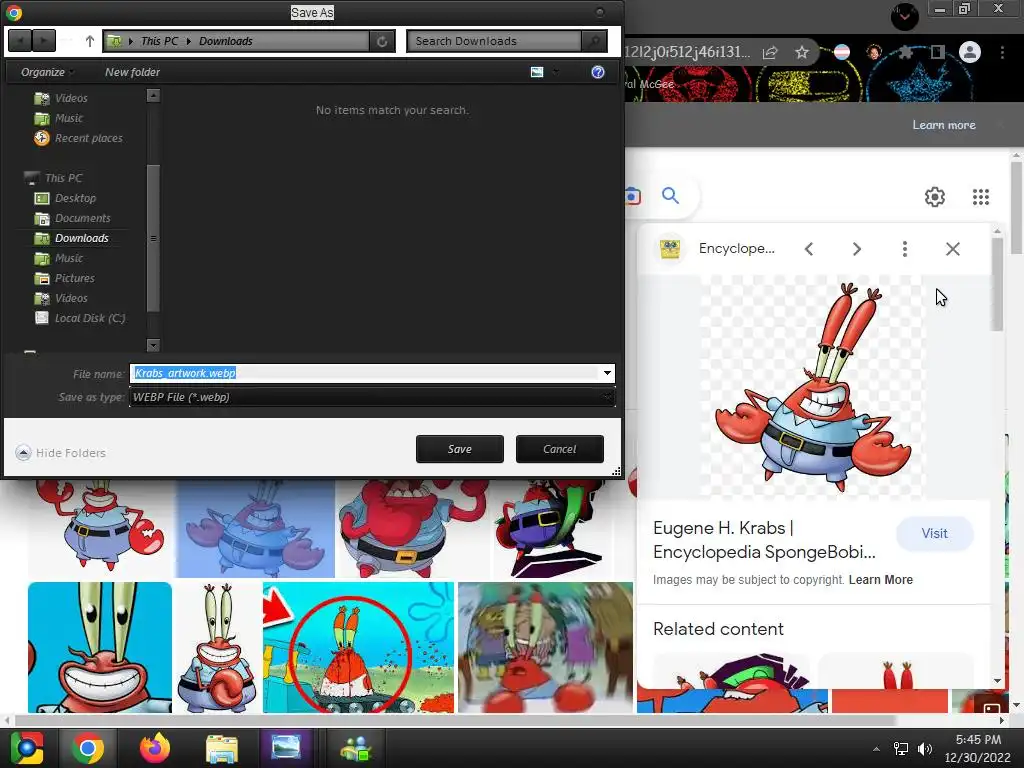Image resolution: width=1024 pixels, height=768 pixels.
Task: Click the large Mr. Krabs preview image
Action: pyautogui.click(x=813, y=386)
